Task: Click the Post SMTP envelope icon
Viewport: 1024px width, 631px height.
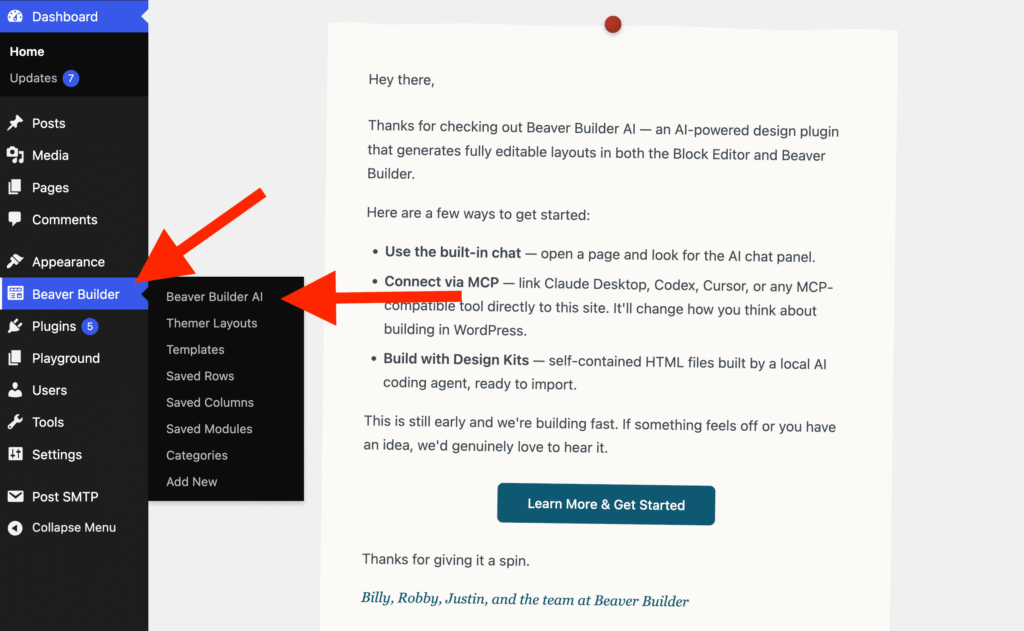Action: pos(15,496)
